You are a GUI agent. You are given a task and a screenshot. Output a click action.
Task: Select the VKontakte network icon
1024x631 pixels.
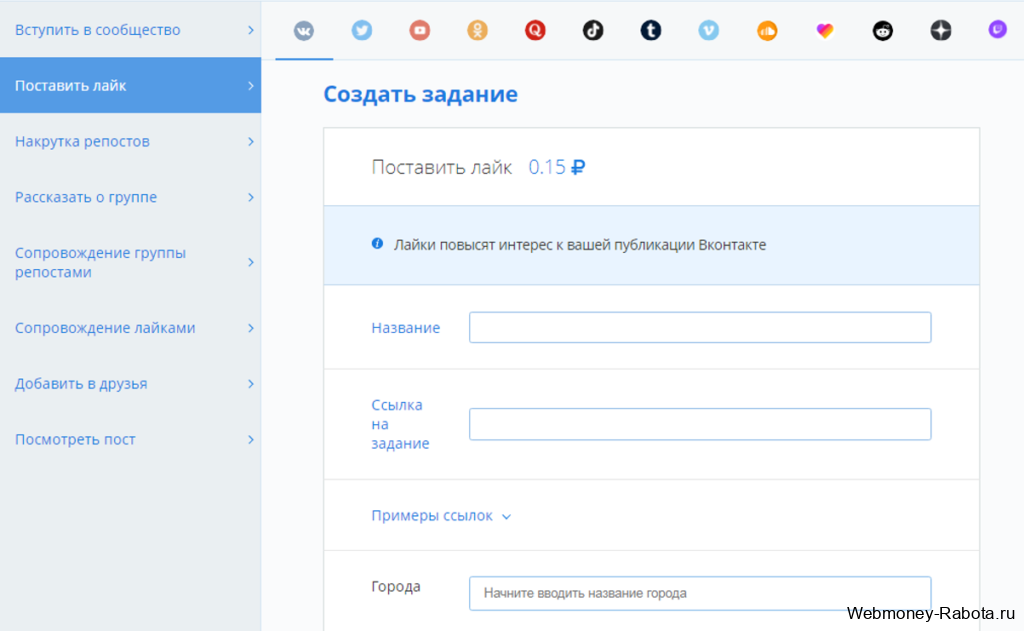click(x=304, y=30)
